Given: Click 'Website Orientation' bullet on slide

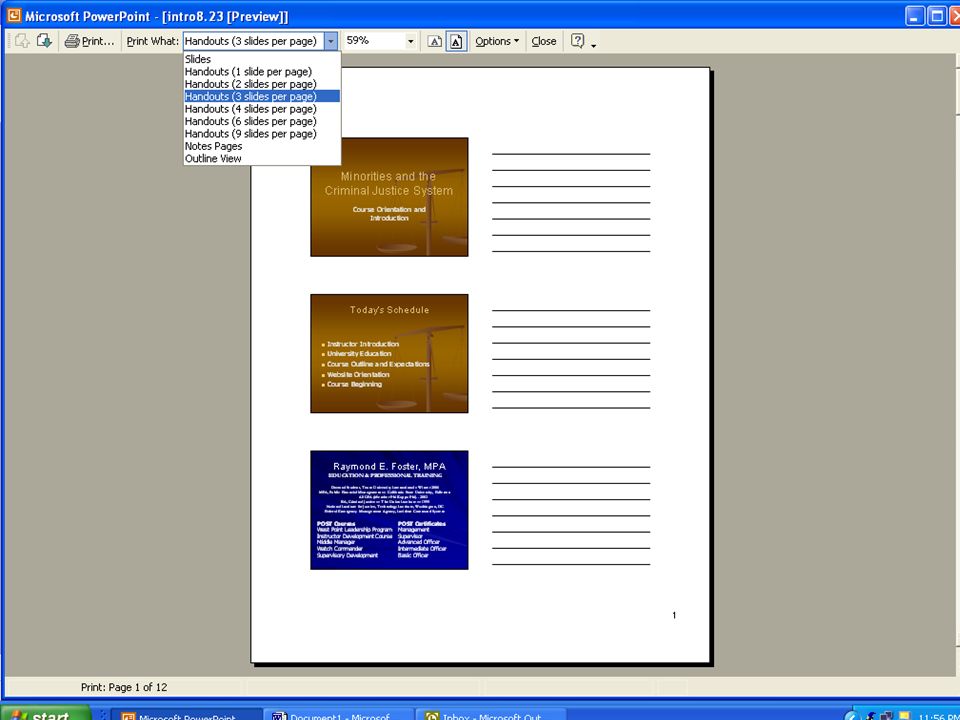Looking at the screenshot, I should point(358,374).
